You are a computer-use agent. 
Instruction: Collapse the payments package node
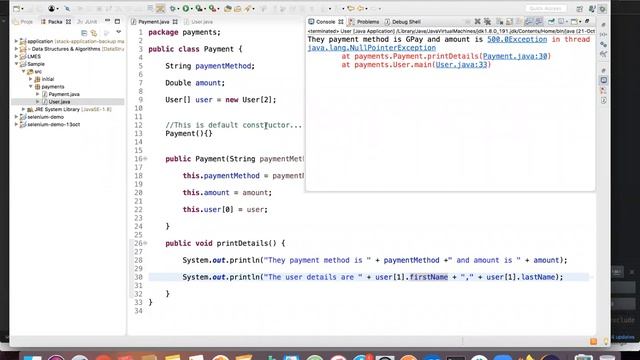31,87
